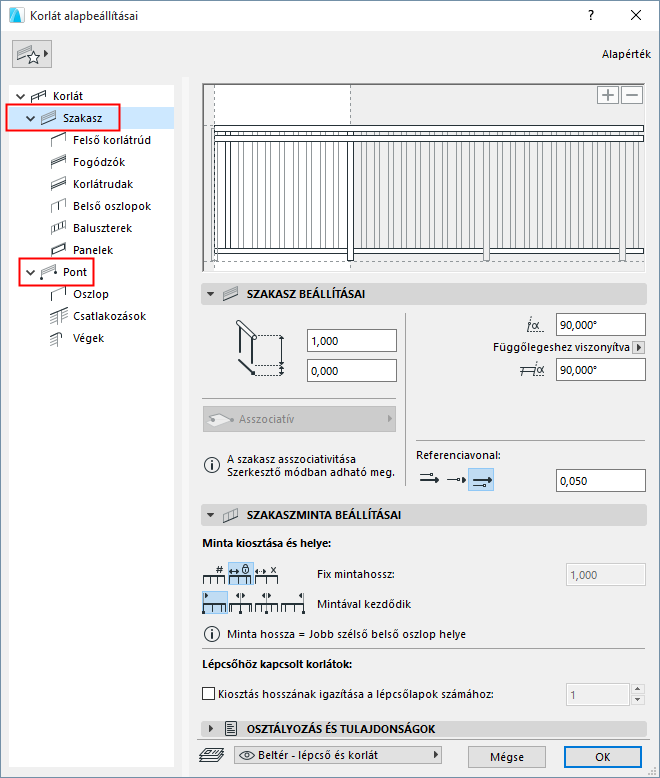Screen dimensions: 660x778
Task: Collapse SZAKASZMINTA BEÁLLÍTÁSAI panel
Action: tap(210, 515)
